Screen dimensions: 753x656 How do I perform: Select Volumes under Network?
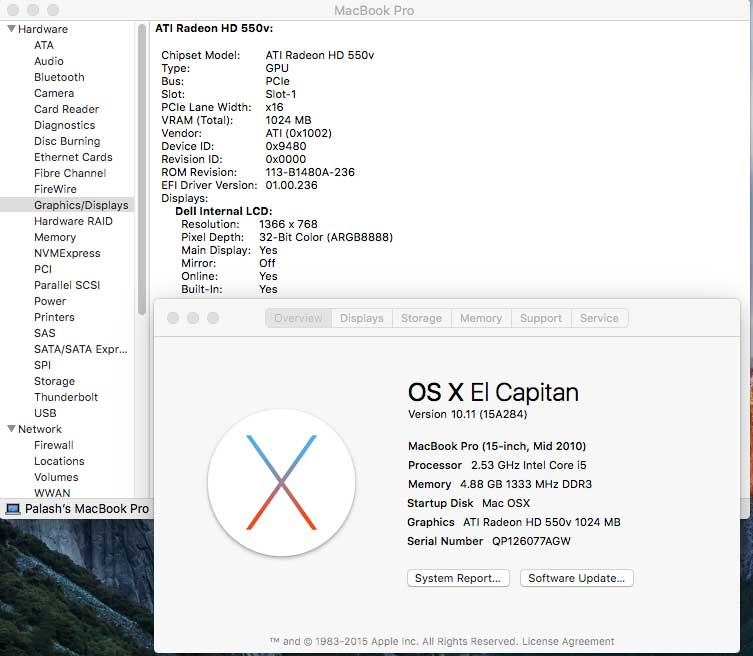pos(56,477)
